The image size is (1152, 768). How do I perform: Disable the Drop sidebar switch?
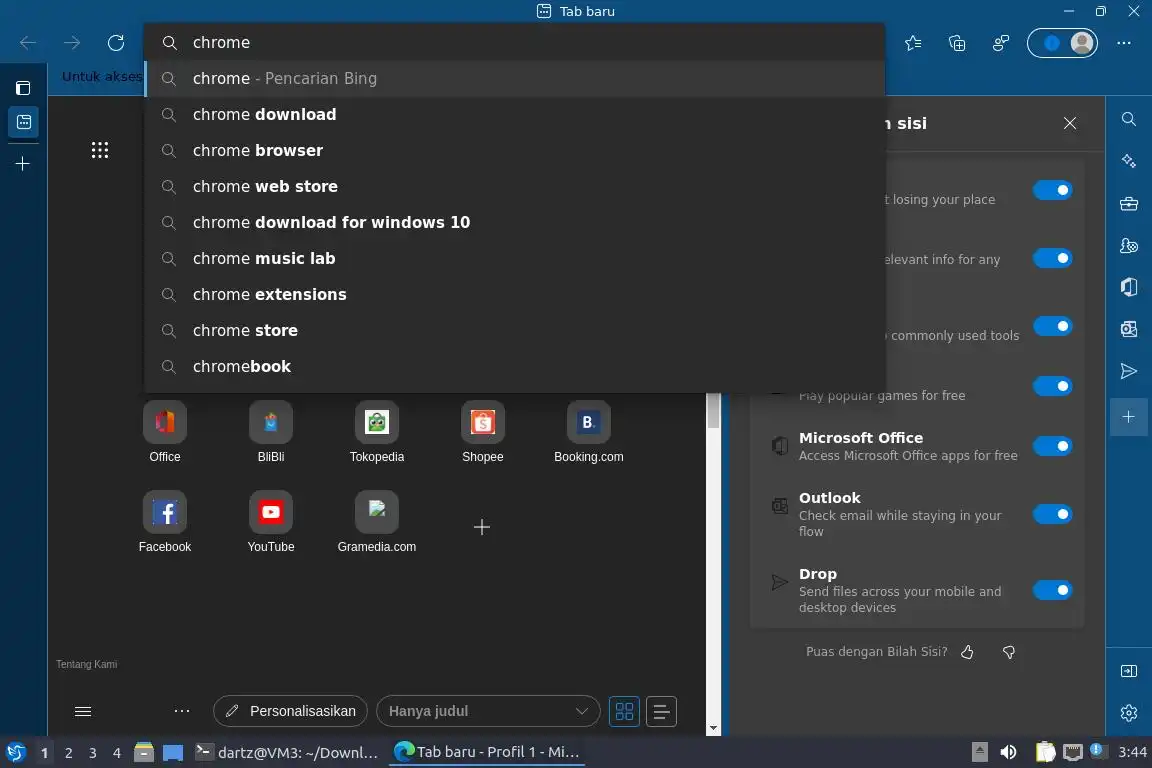pyautogui.click(x=1052, y=590)
